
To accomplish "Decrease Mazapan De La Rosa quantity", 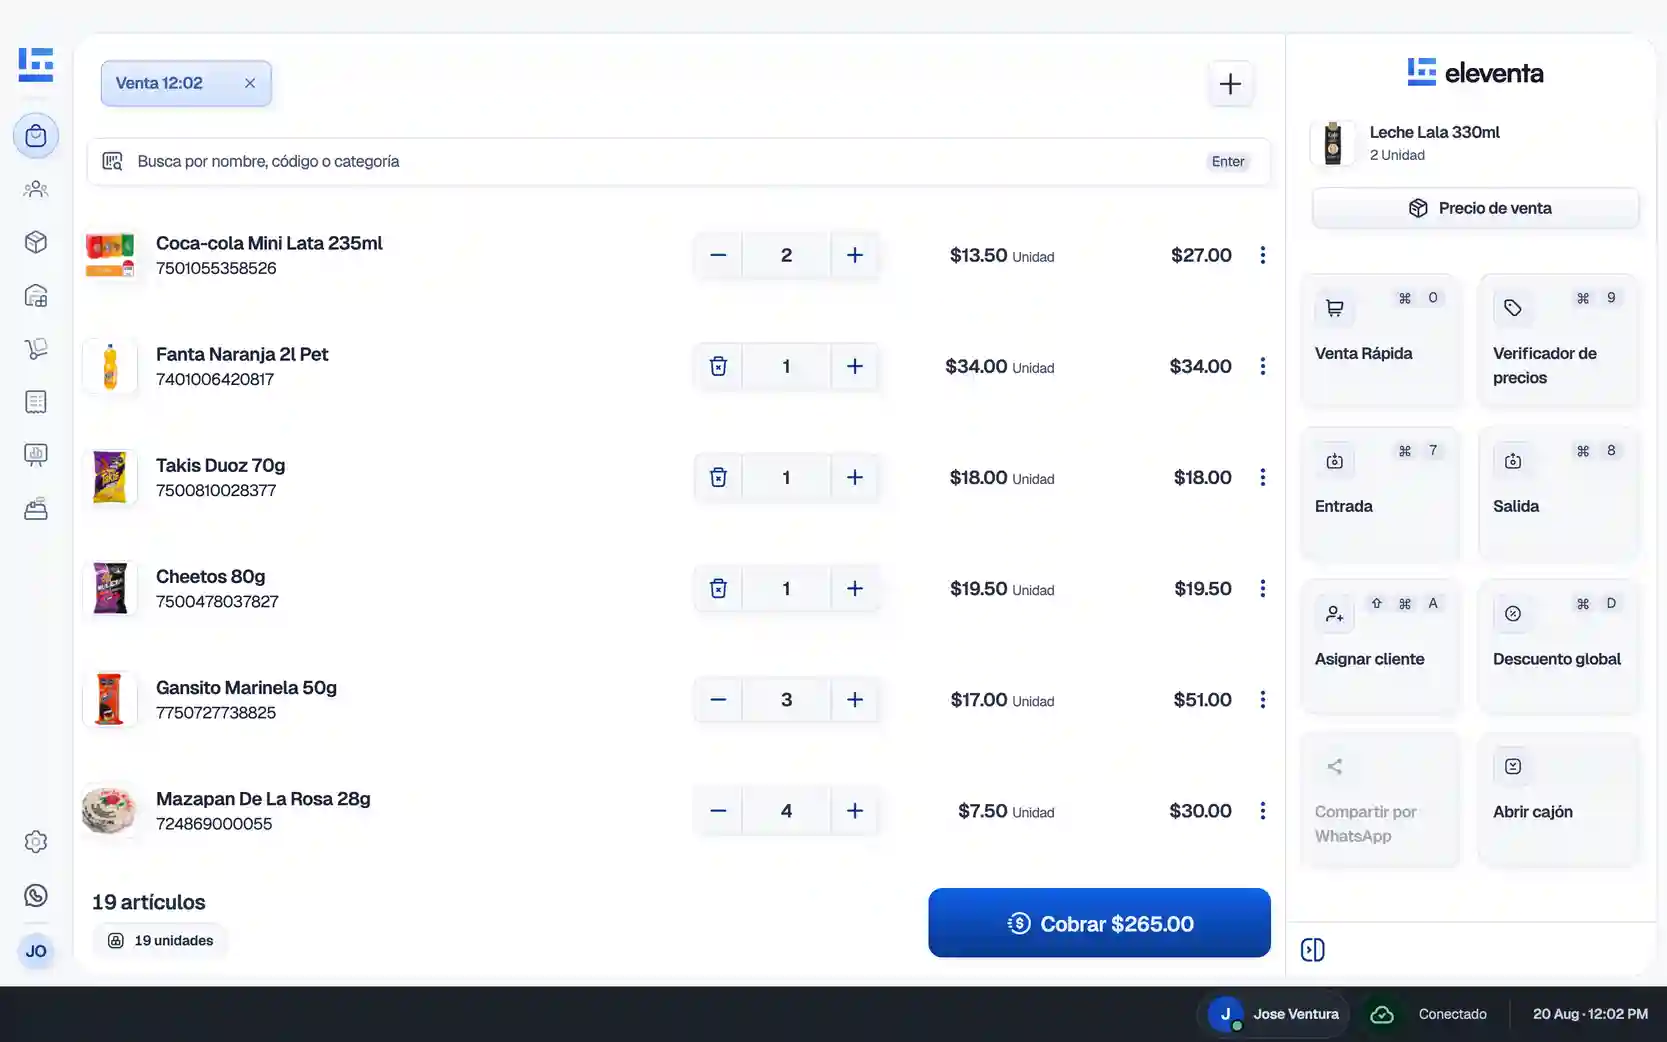I will coord(718,810).
